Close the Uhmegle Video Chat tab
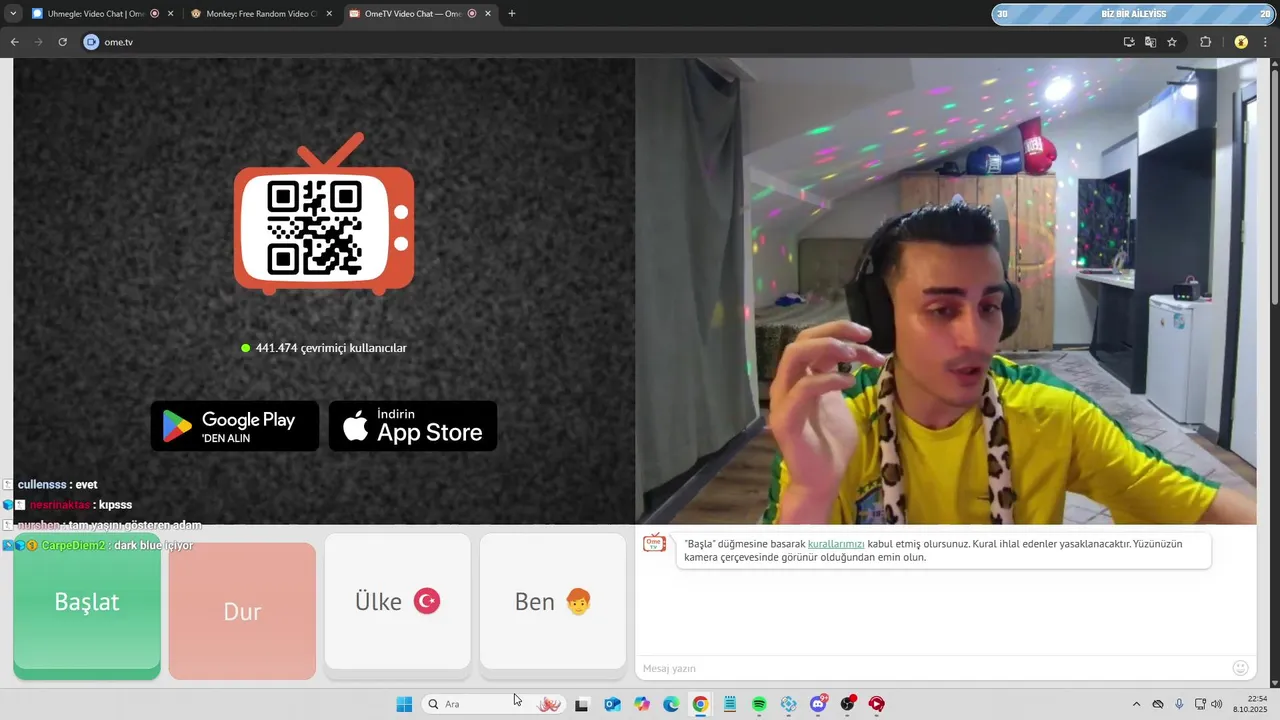 [171, 14]
